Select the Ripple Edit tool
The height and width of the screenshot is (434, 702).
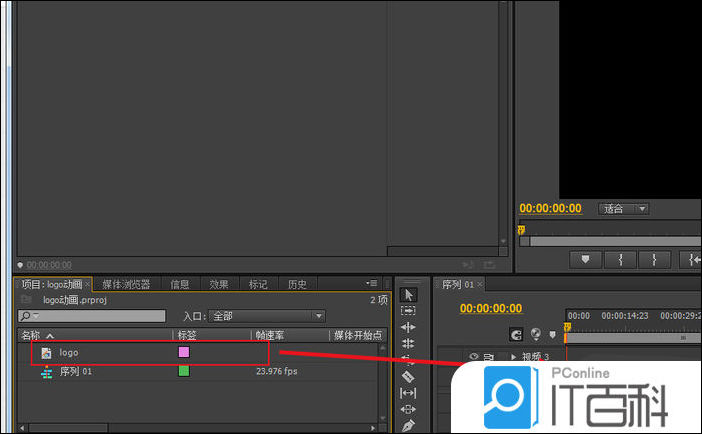pos(408,327)
